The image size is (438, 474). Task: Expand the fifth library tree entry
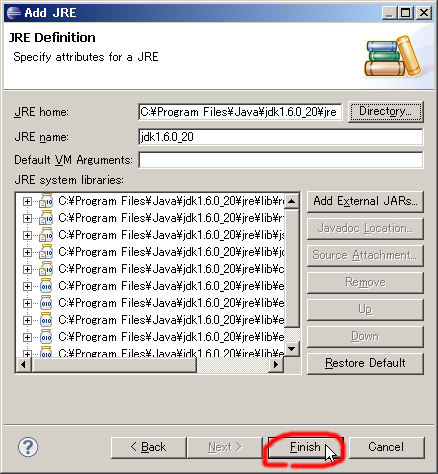coord(27,269)
